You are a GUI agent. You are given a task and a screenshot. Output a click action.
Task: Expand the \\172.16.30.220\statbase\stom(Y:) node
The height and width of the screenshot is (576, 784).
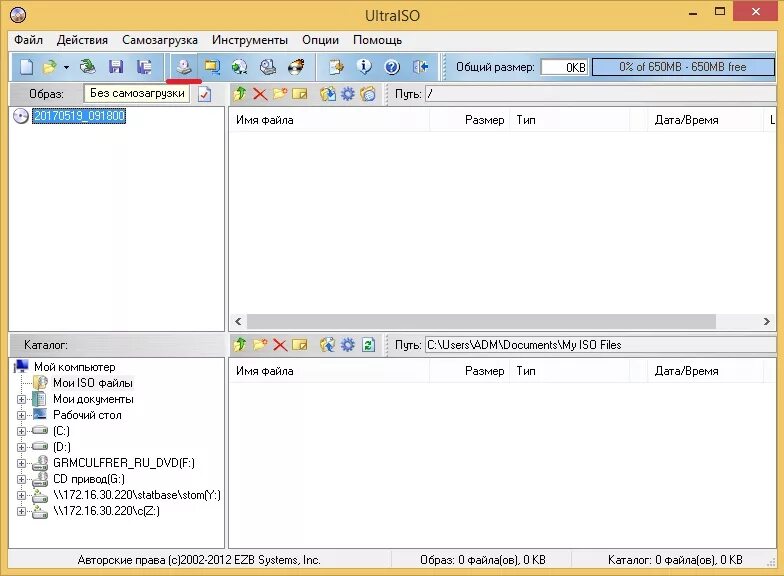pos(21,496)
